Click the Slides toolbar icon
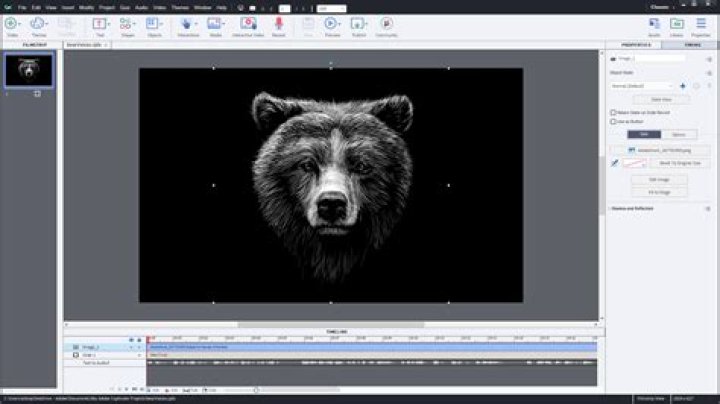The image size is (720, 404). click(x=11, y=24)
